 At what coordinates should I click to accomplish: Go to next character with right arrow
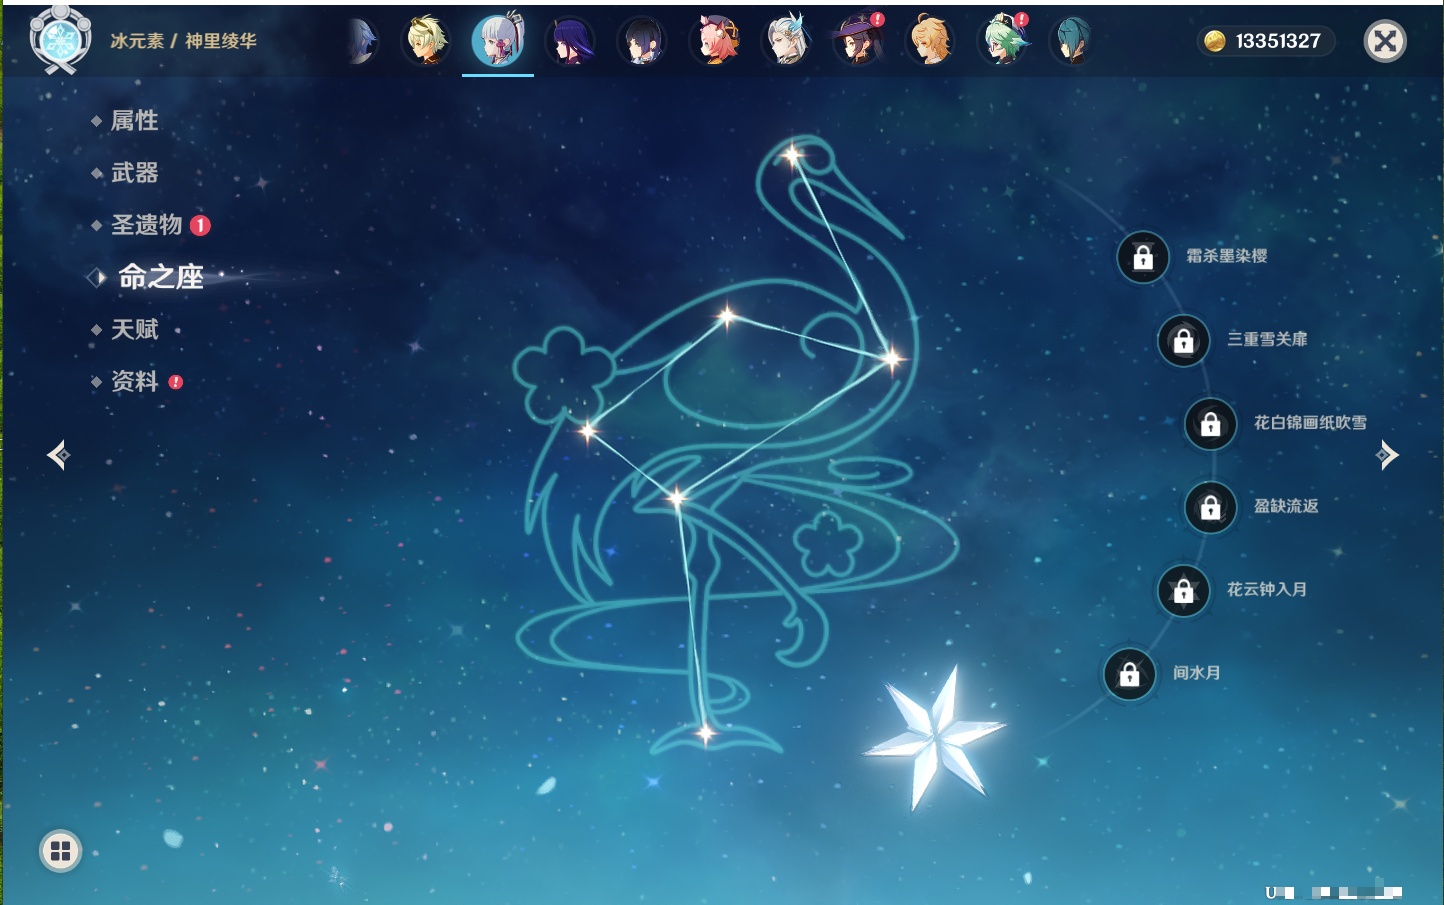pyautogui.click(x=1387, y=455)
